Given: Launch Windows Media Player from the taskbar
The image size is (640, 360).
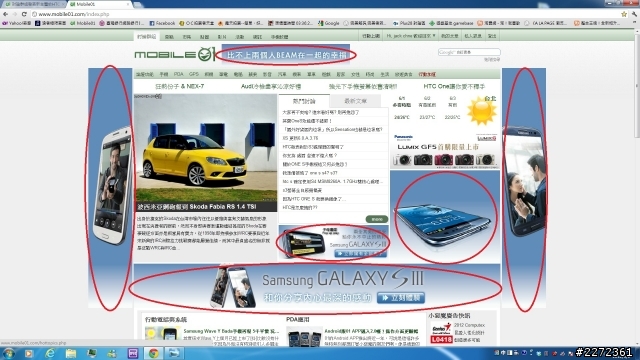Looking at the screenshot, I should click(x=29, y=353).
